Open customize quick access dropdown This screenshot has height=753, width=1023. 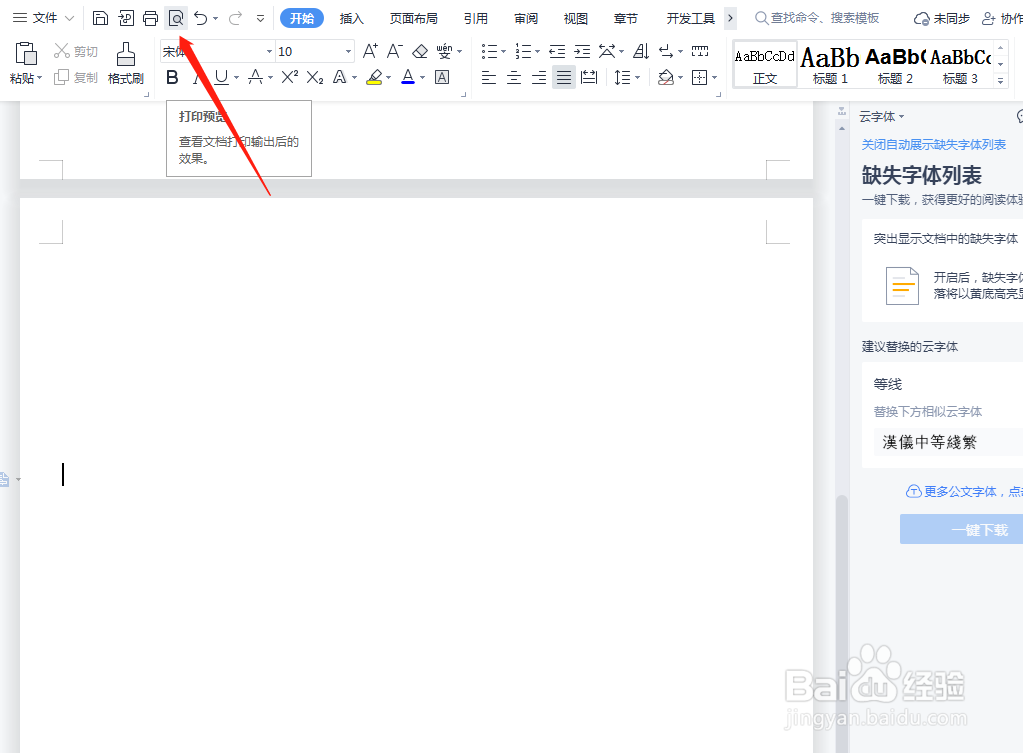pyautogui.click(x=260, y=18)
